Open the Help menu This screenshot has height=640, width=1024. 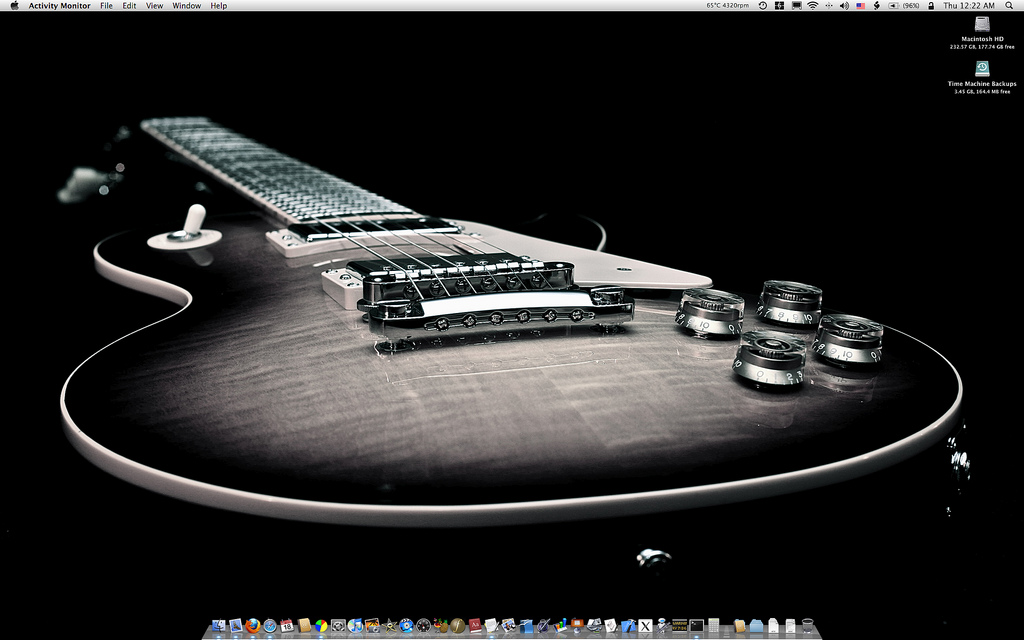(219, 5)
